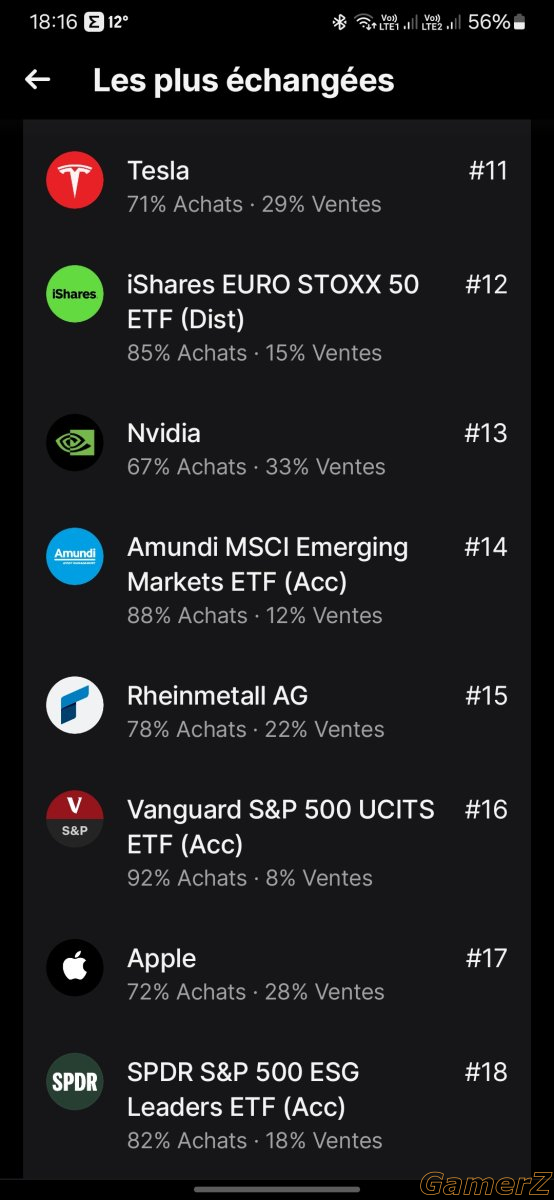Tap the Apple logo icon

(75, 968)
